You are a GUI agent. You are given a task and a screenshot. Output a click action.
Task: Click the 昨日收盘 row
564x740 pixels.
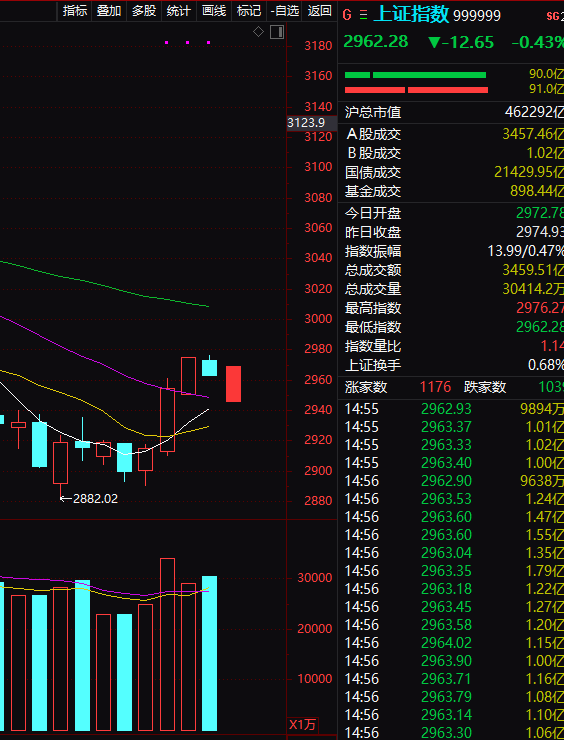pos(451,232)
